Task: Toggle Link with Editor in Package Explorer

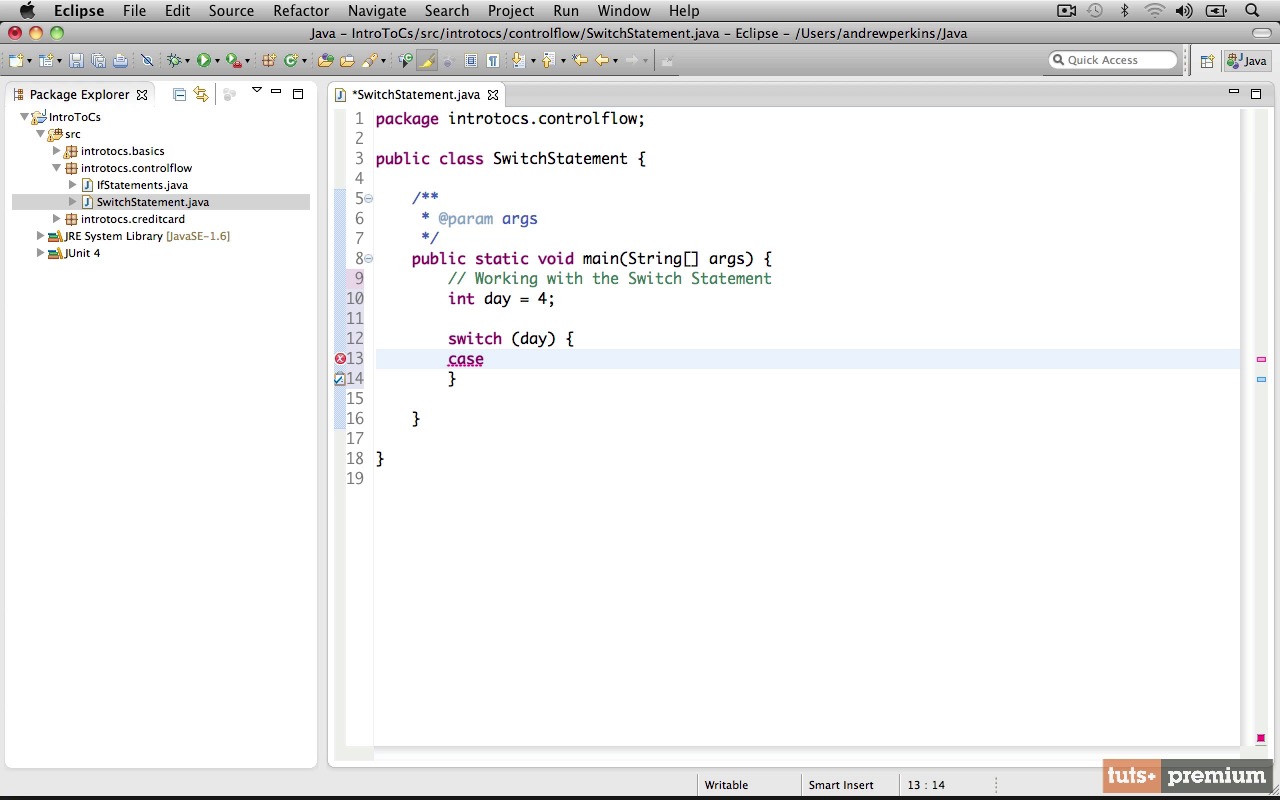Action: 201,94
